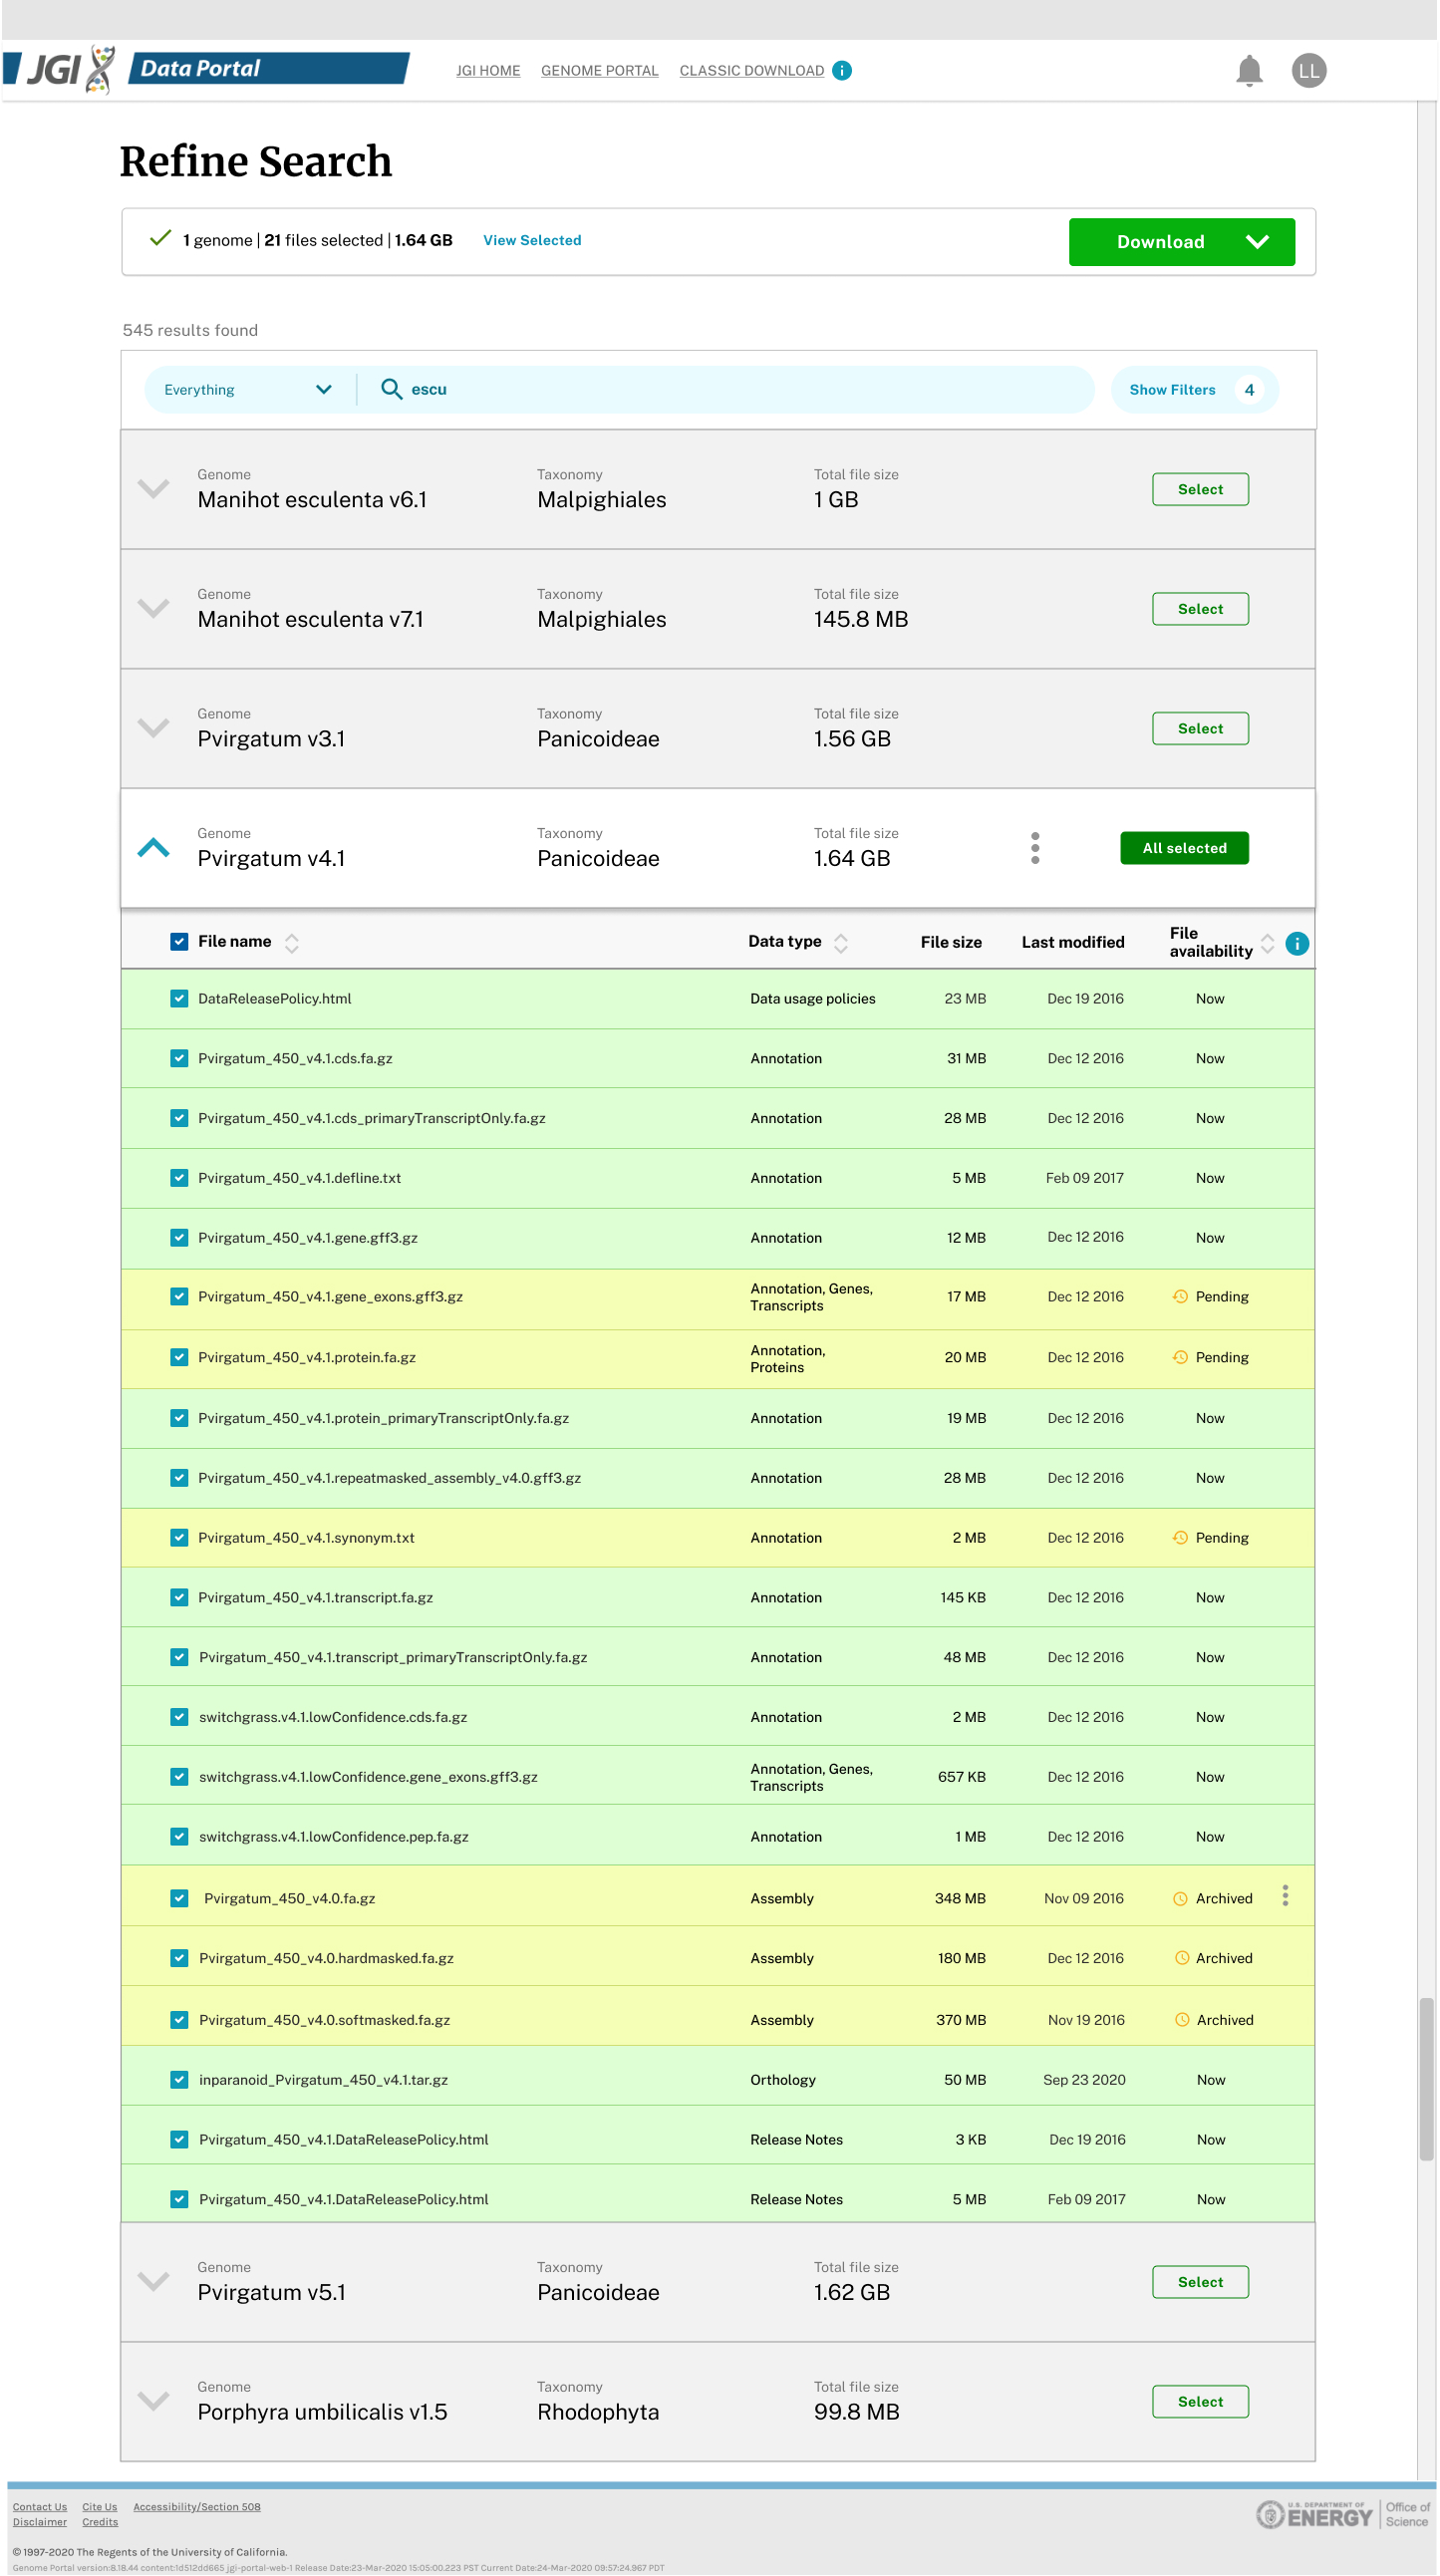
Task: Open GENOME PORTAL nav link
Action: 600,70
